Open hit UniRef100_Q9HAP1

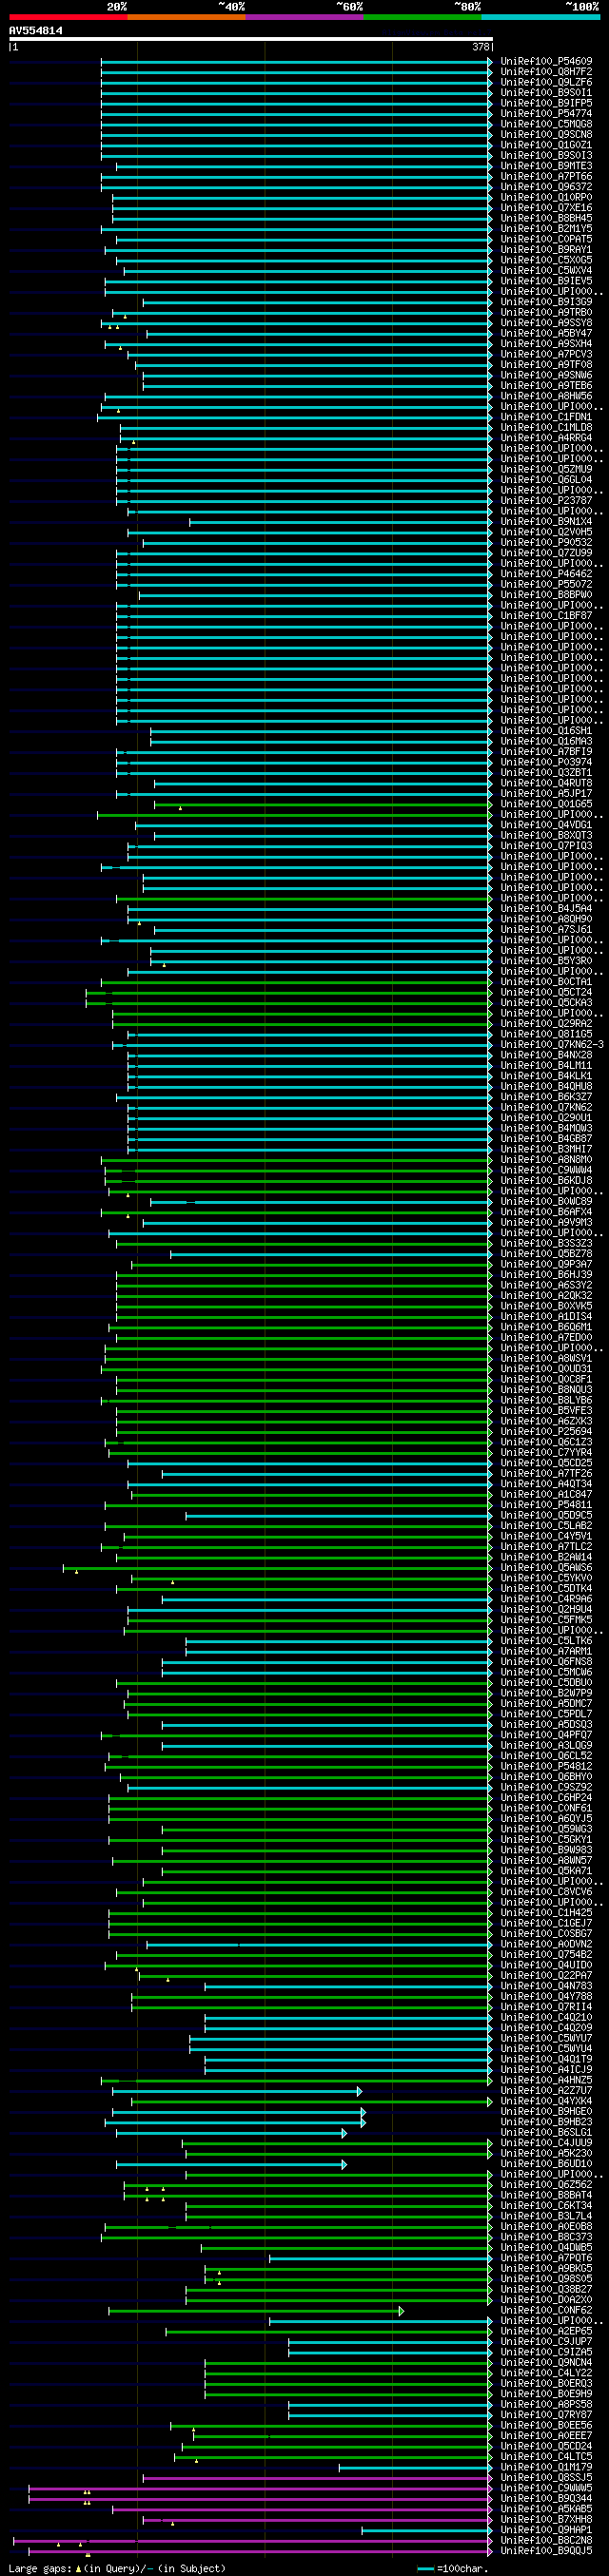[546, 2529]
